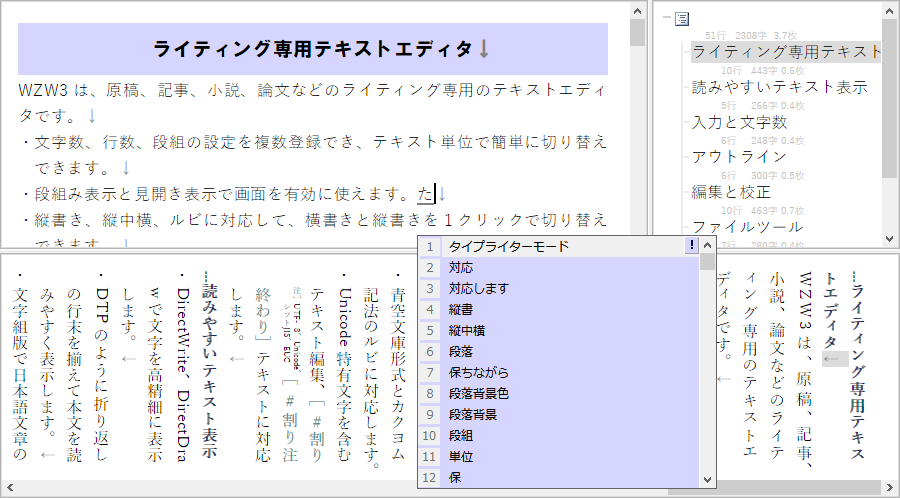Click the outline stats 5行 266字 0.4枚
Viewport: 900px width, 498px height.
pyautogui.click(x=762, y=106)
